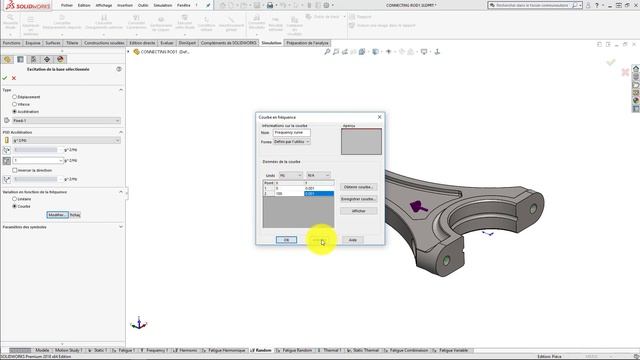
Task: Click the zoom to fit icon in the view toolbar
Action: click(x=327, y=52)
